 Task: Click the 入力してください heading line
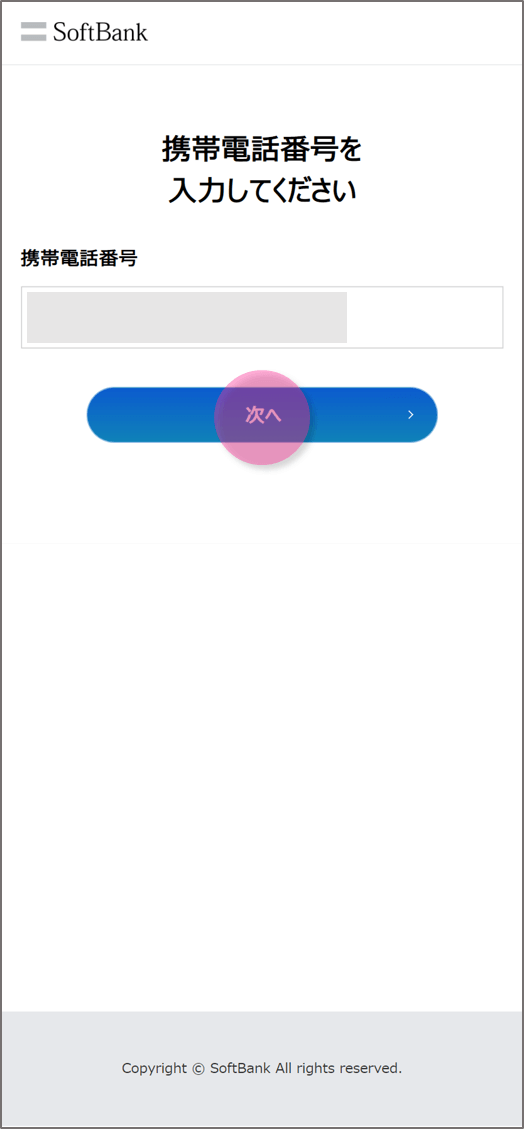coord(262,192)
